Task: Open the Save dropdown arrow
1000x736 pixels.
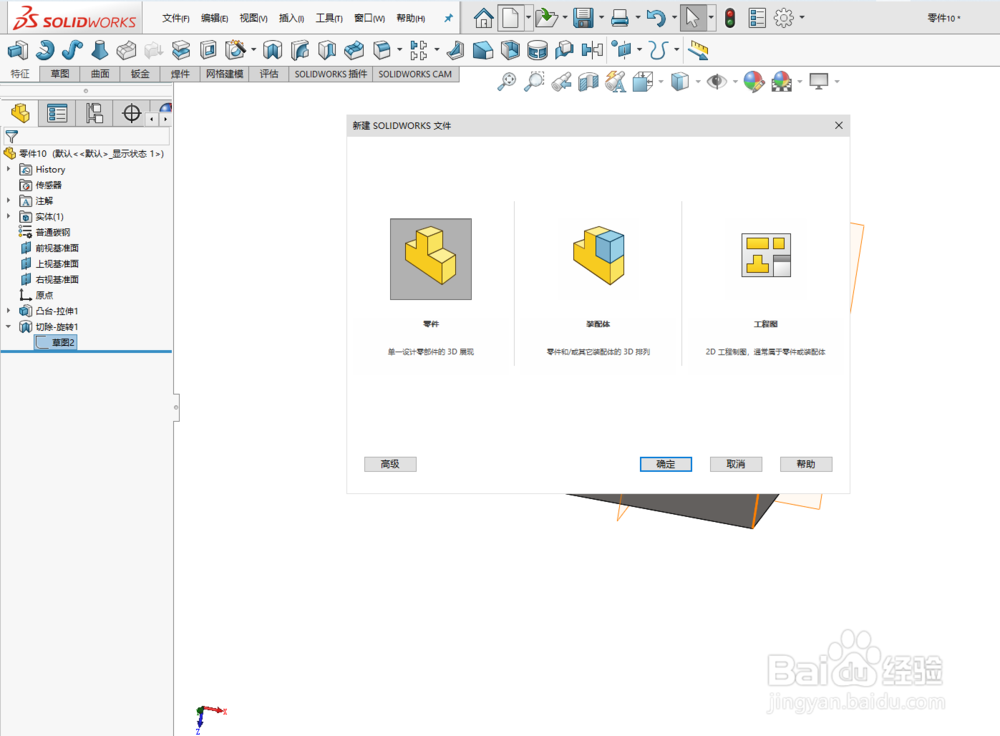Action: pos(601,18)
